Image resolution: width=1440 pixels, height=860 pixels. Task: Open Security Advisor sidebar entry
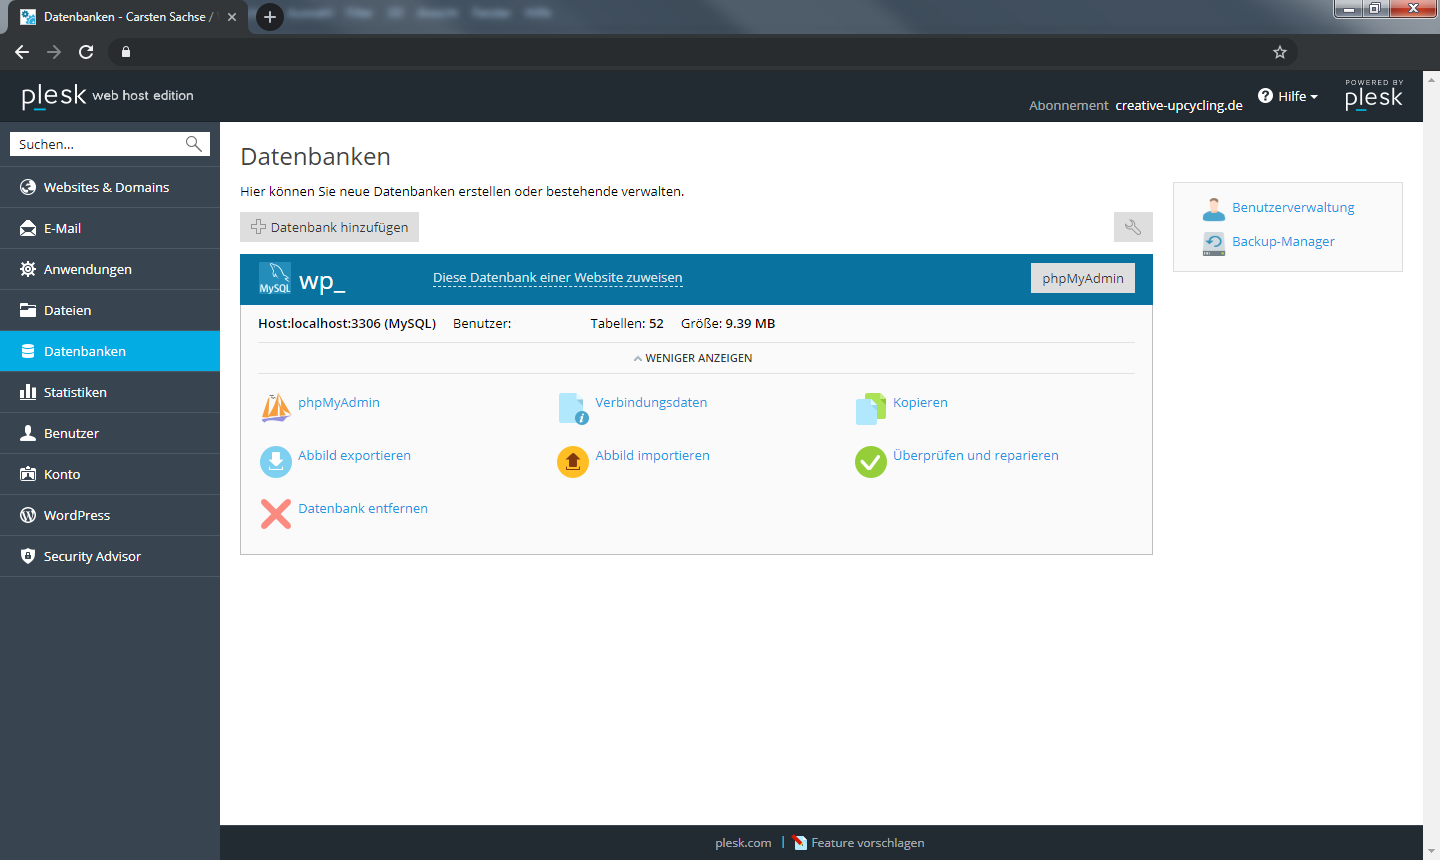110,556
